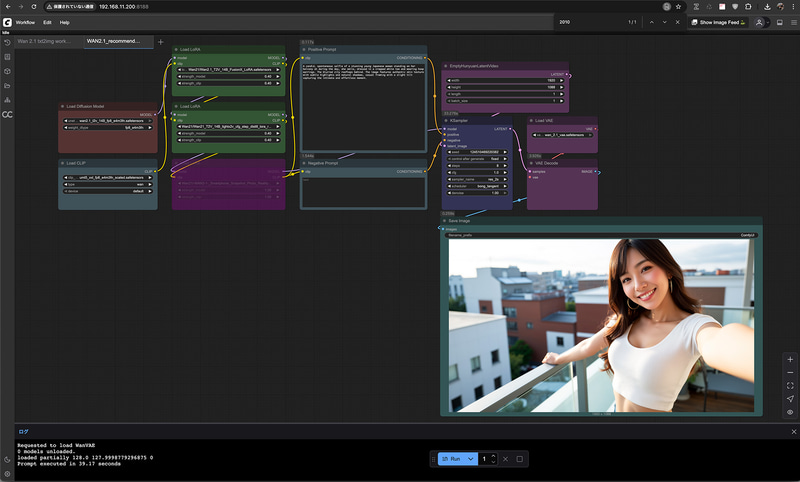Open the hamburger menu in top bar

tap(794, 22)
